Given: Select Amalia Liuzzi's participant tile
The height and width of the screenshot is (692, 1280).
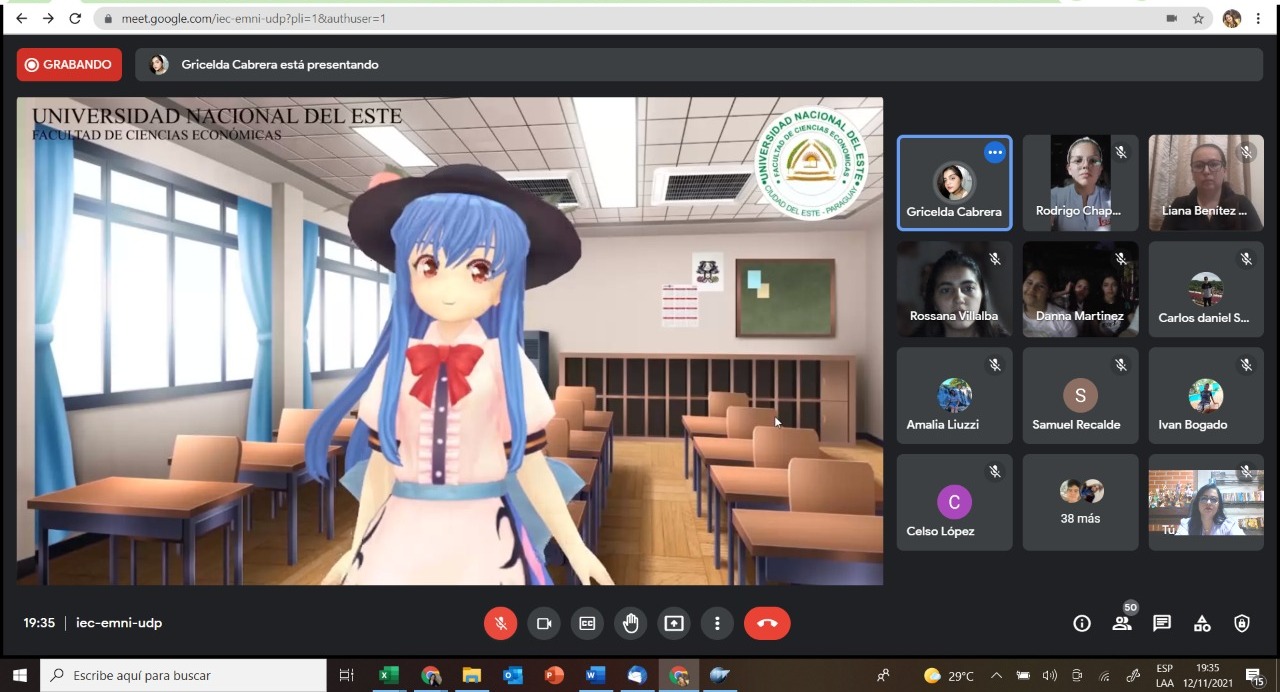Looking at the screenshot, I should [954, 396].
